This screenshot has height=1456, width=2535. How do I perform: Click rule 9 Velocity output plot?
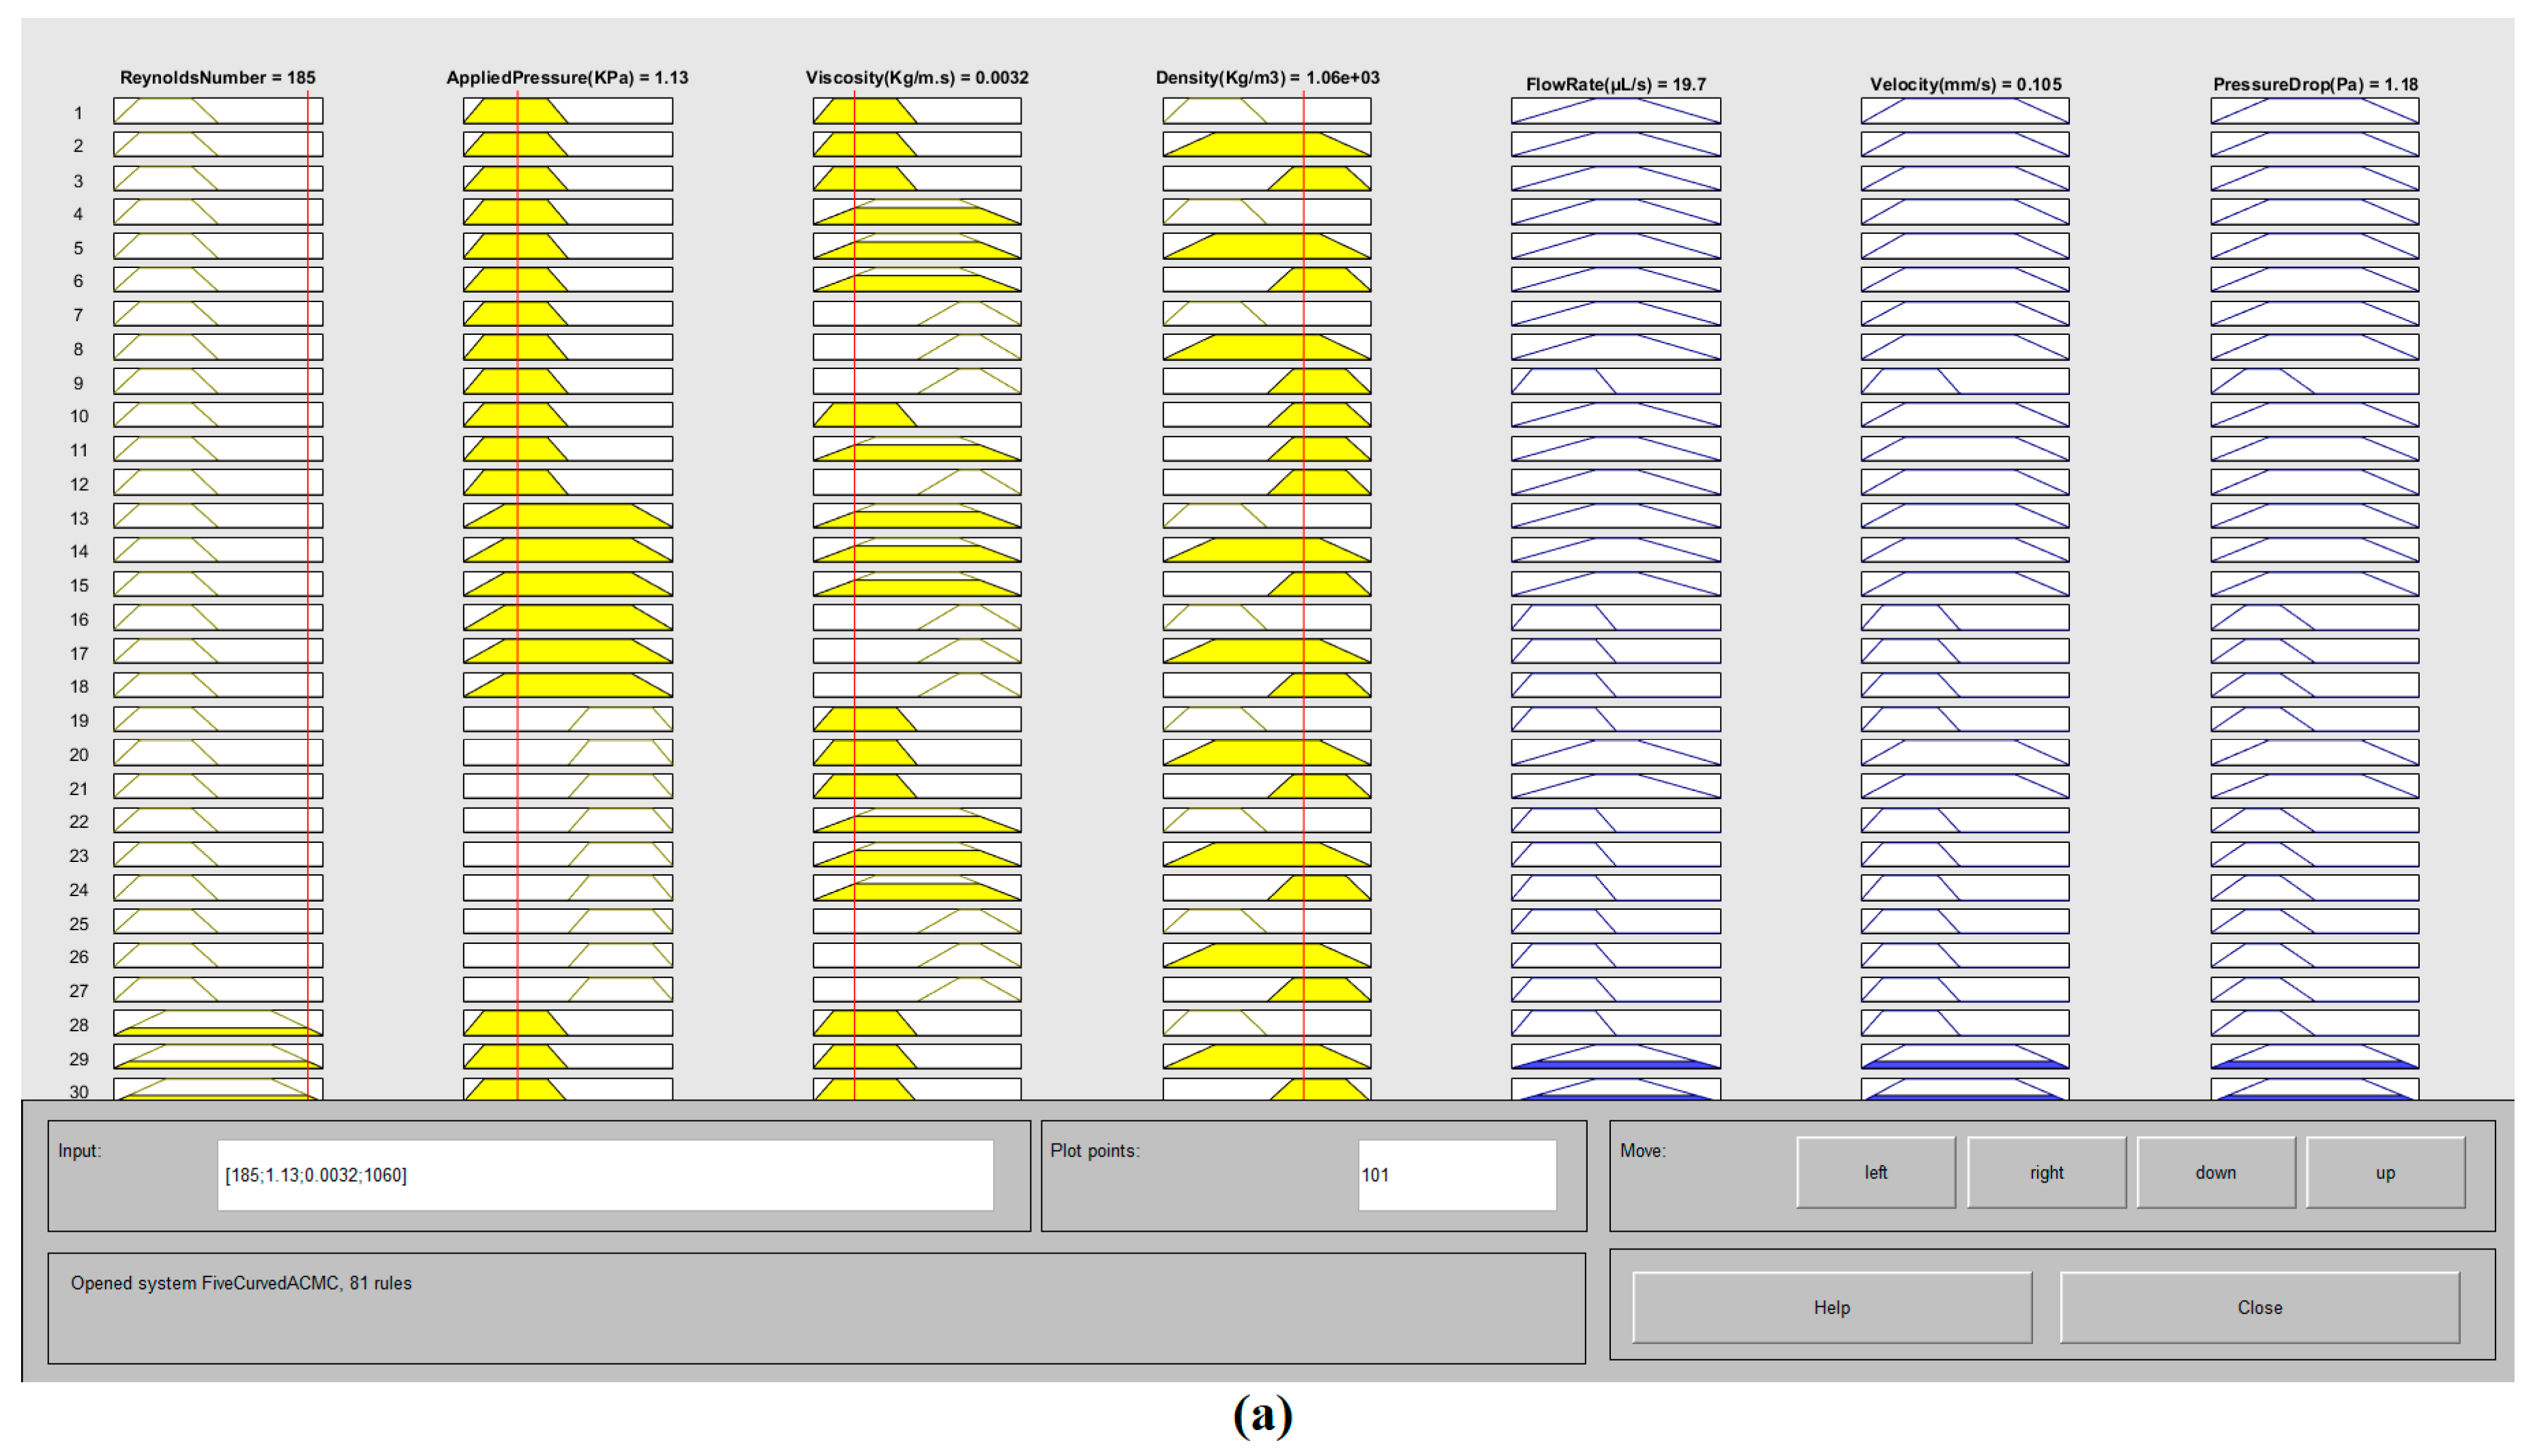1964,381
